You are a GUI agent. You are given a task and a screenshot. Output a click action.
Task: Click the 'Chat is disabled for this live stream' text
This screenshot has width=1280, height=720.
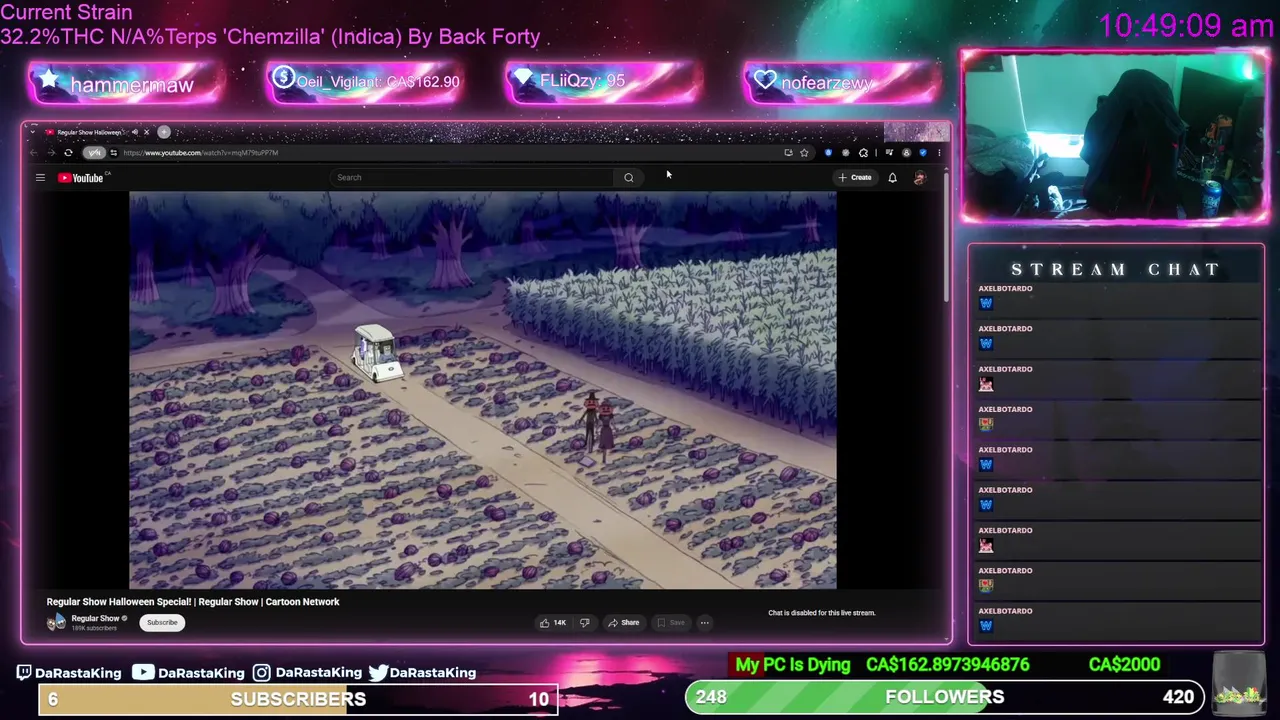click(821, 613)
